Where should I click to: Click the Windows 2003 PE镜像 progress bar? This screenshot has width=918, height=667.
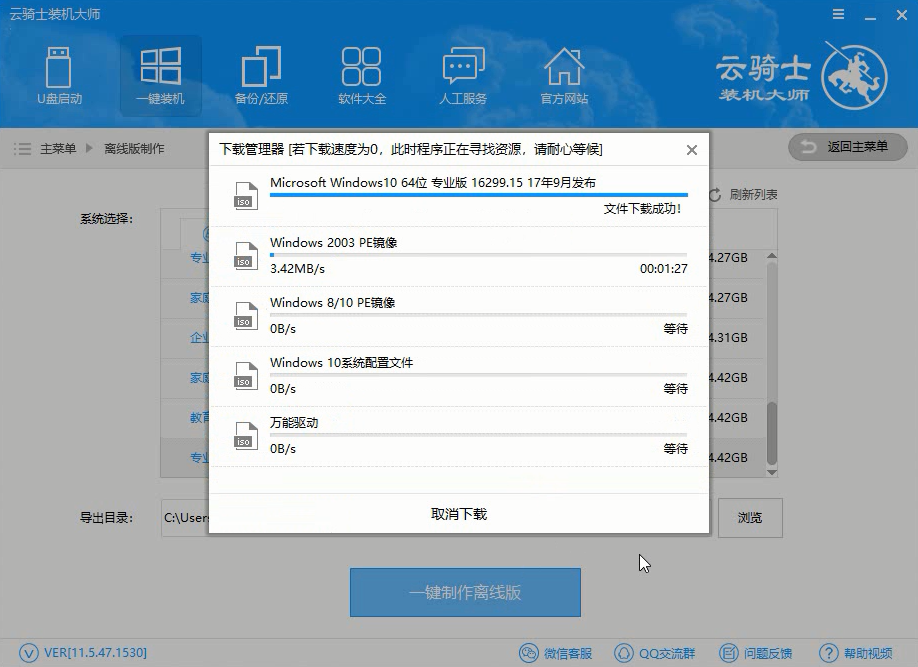click(x=478, y=255)
